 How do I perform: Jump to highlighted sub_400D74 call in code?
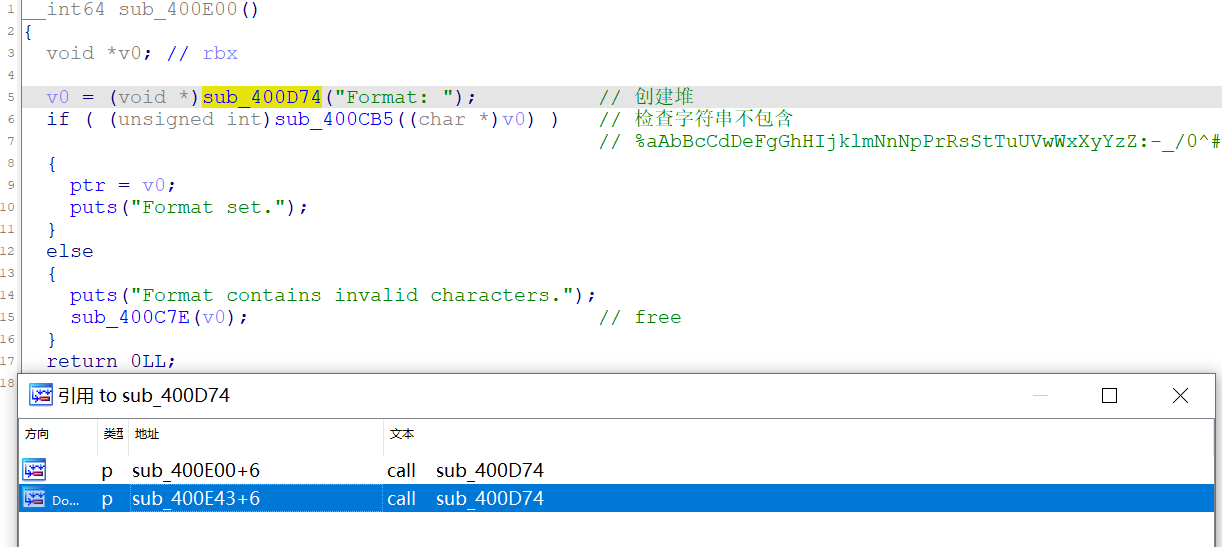tap(261, 97)
